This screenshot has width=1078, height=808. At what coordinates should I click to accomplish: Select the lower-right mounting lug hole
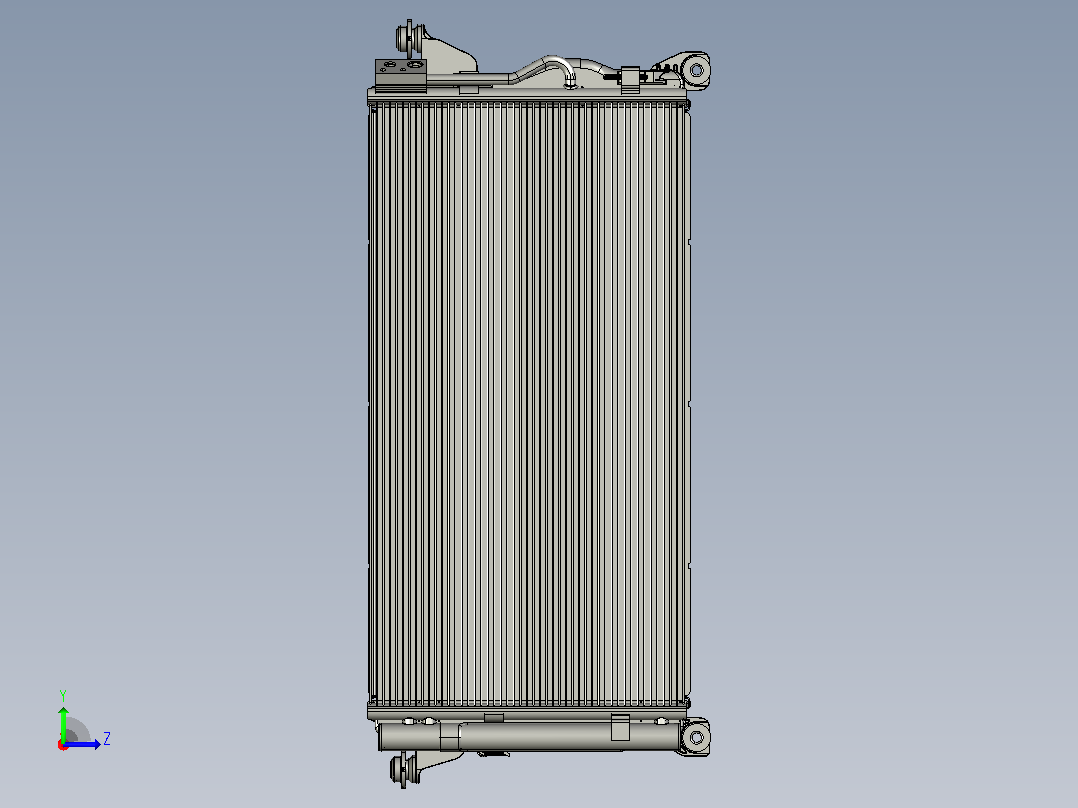click(696, 738)
